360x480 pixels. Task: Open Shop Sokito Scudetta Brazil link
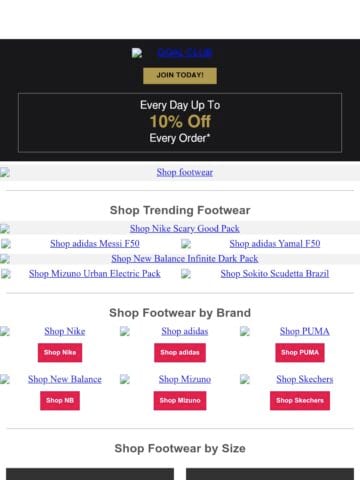point(275,274)
